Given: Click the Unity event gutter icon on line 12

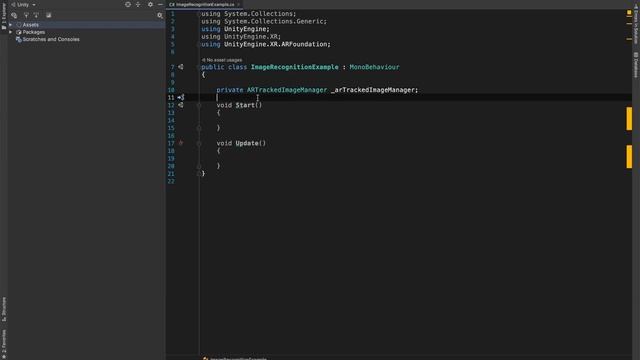Looking at the screenshot, I should pos(181,105).
